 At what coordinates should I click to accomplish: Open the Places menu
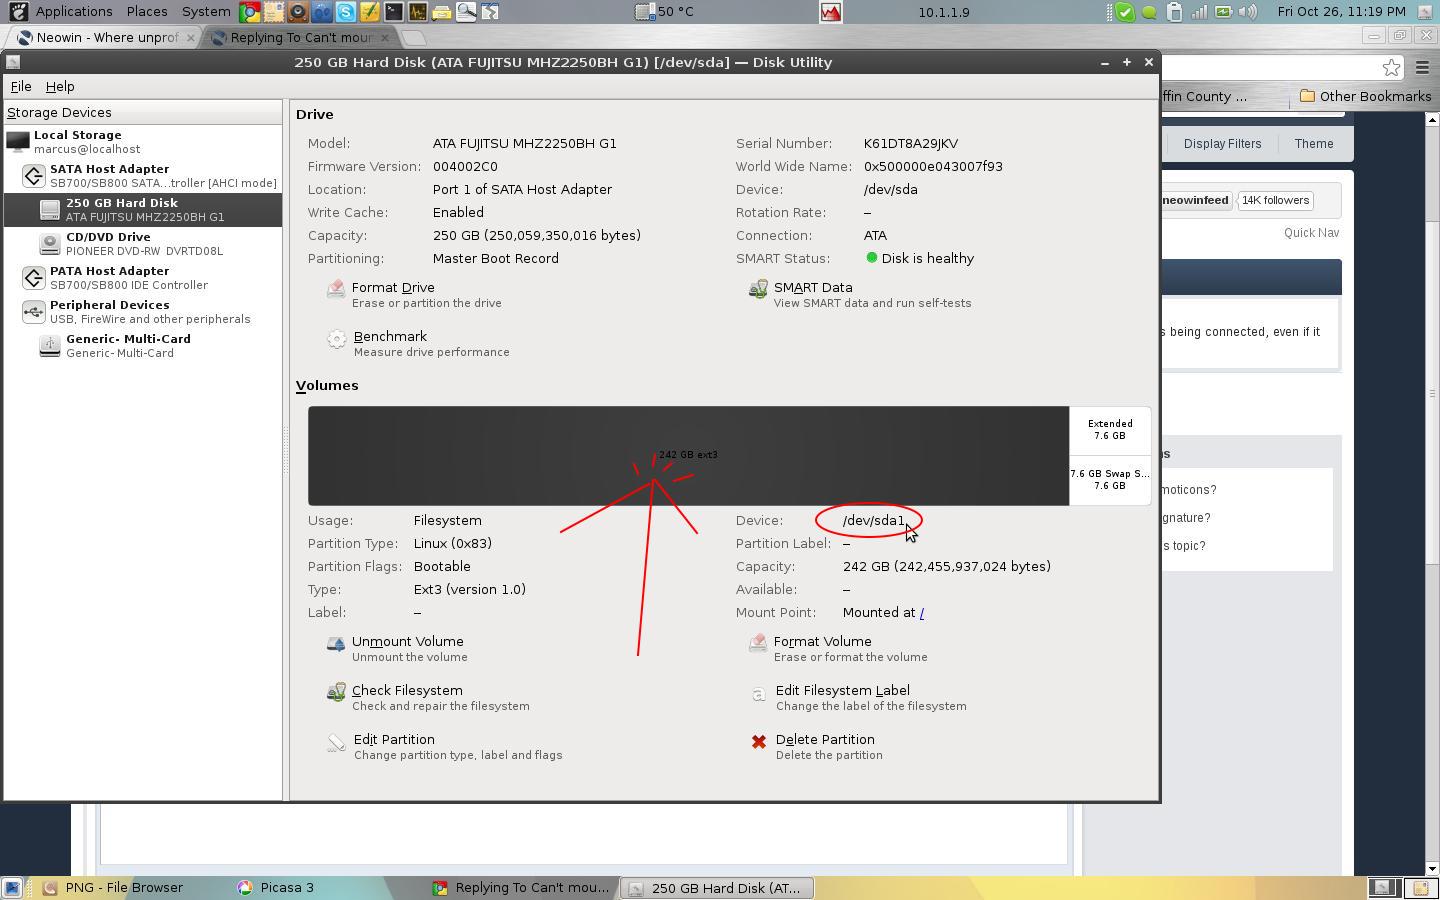[x=147, y=12]
